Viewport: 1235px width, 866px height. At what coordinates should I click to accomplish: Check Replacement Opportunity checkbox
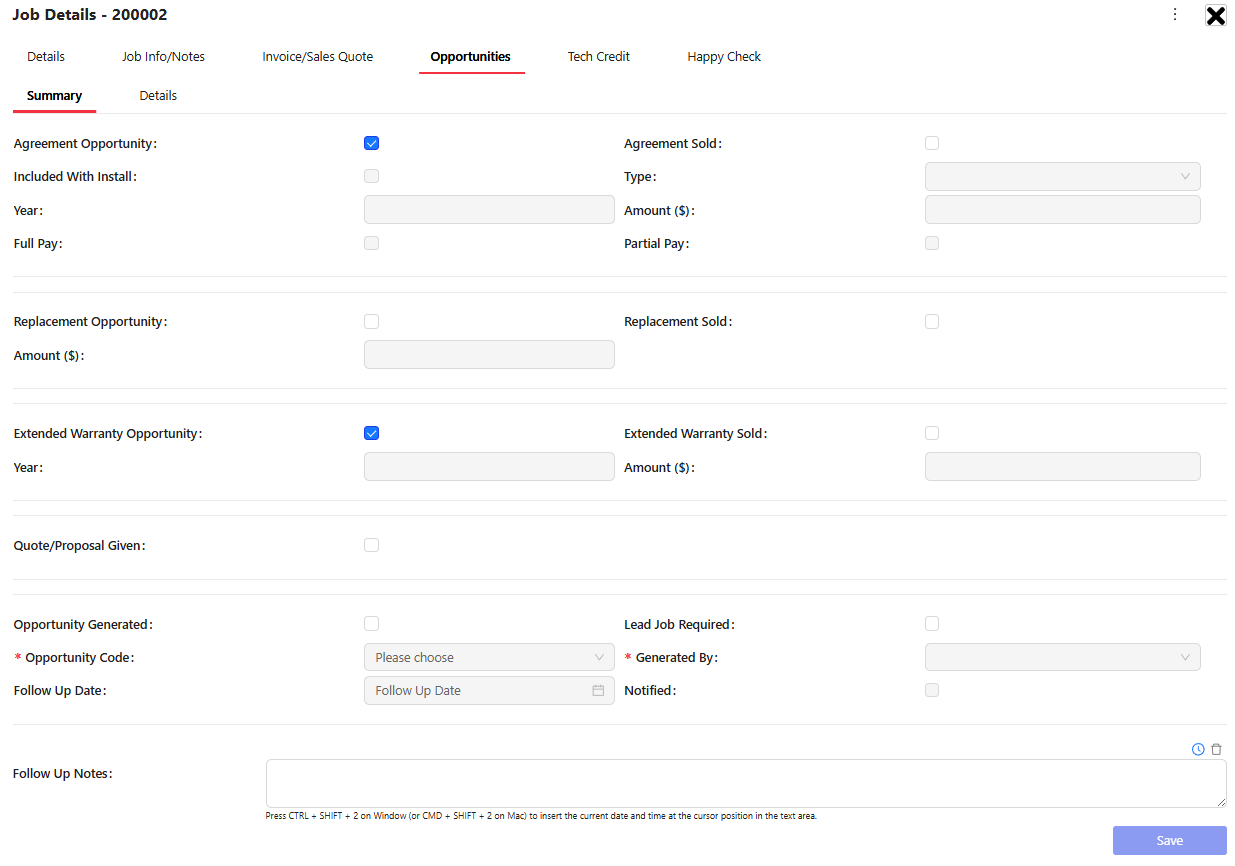tap(372, 322)
